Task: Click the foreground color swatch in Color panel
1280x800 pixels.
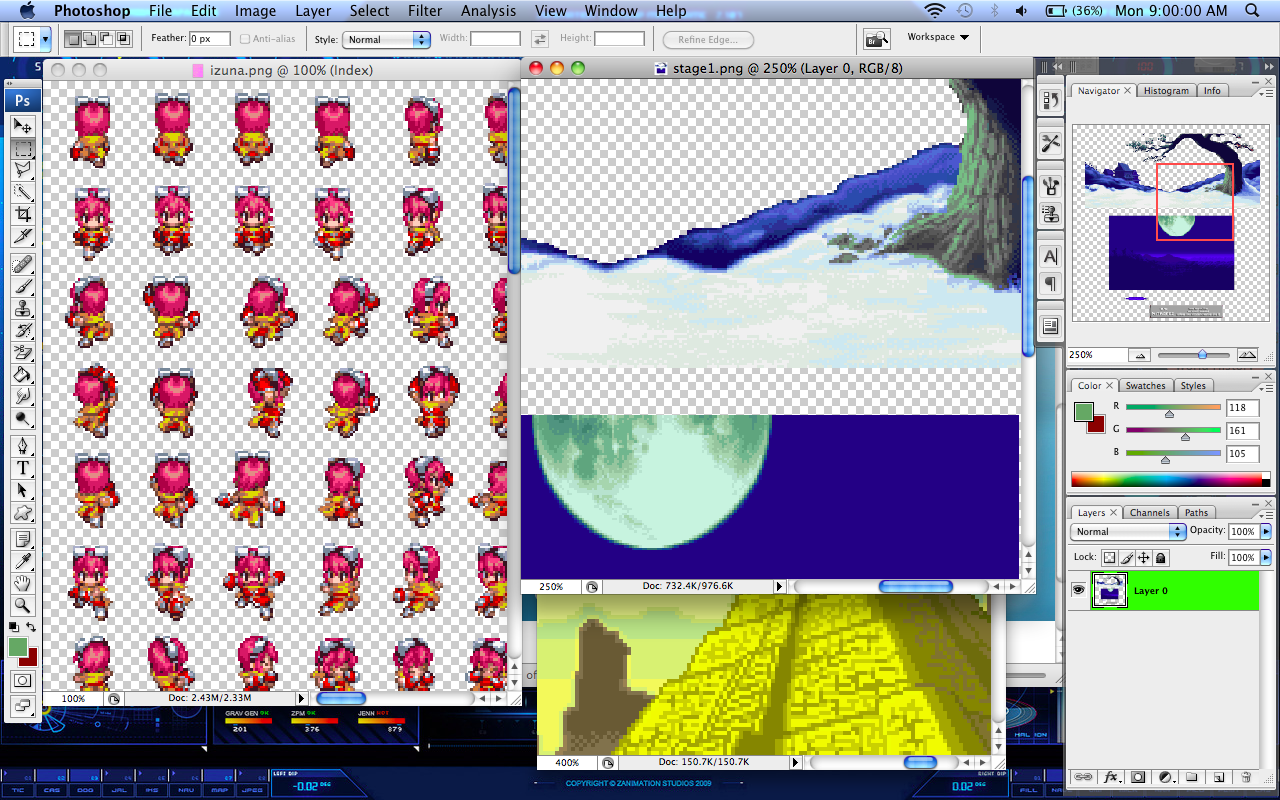Action: click(x=1083, y=411)
